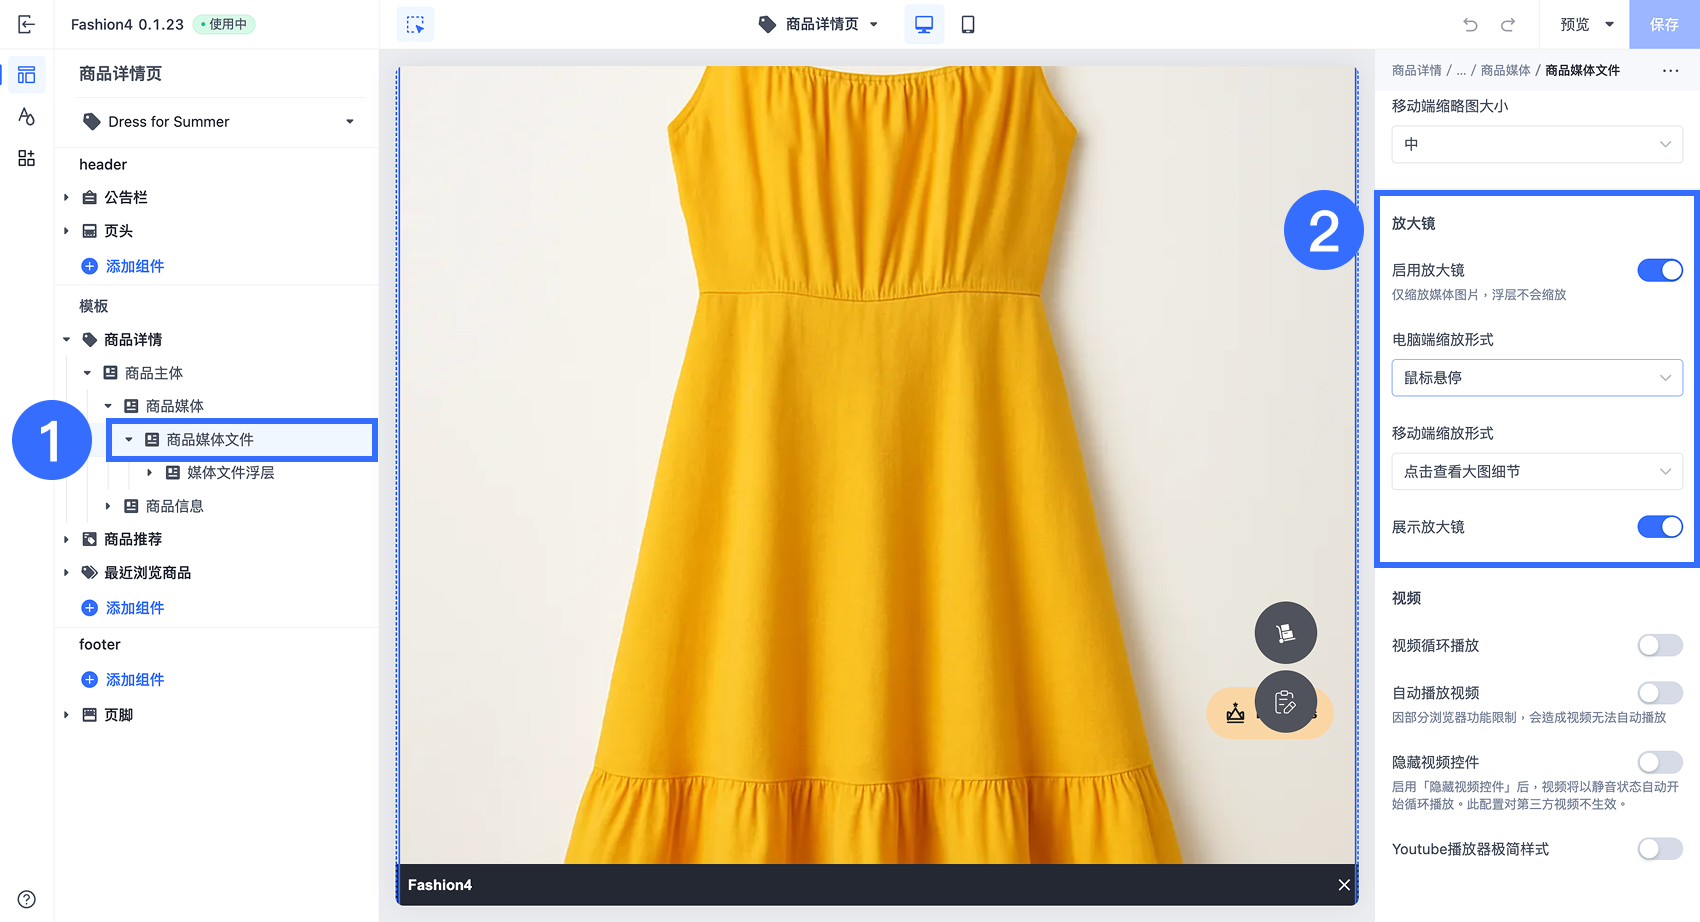Activate the element inspector selection tool
The height and width of the screenshot is (922, 1700).
(x=415, y=24)
